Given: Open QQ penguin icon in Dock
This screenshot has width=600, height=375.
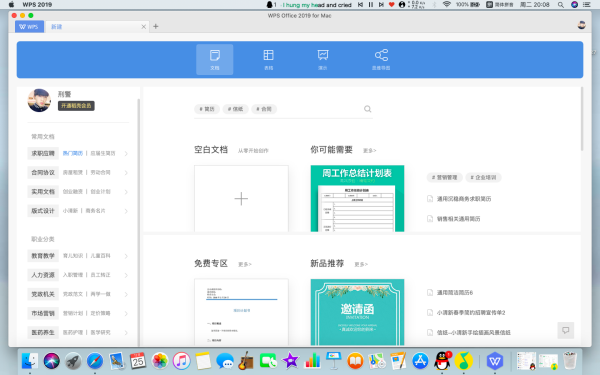Looking at the screenshot, I should pos(442,360).
